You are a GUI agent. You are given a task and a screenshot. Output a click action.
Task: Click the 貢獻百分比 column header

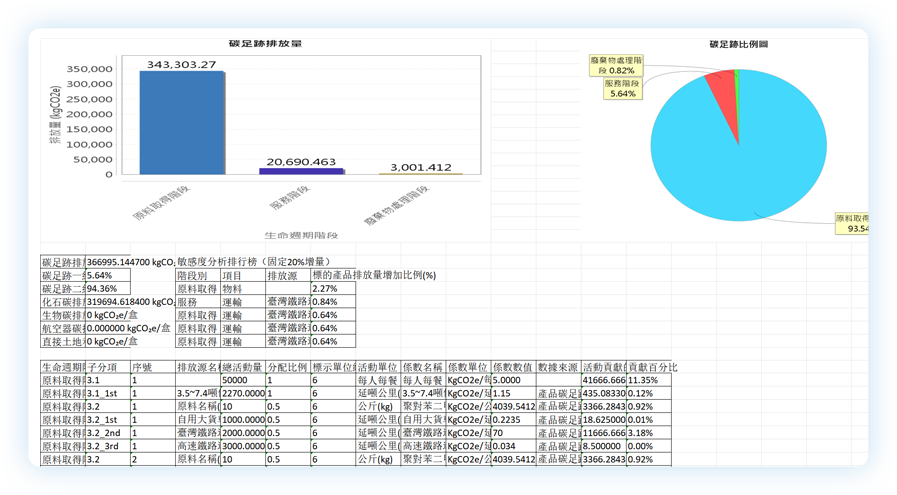click(649, 367)
